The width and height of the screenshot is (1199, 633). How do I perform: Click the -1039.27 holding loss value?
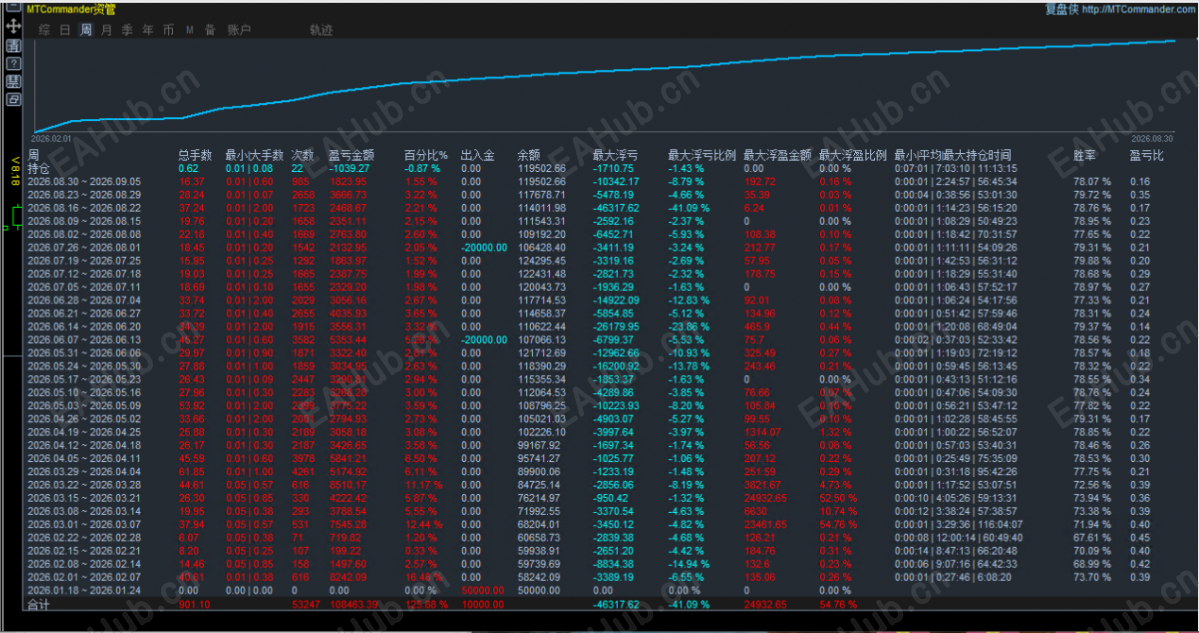[349, 168]
